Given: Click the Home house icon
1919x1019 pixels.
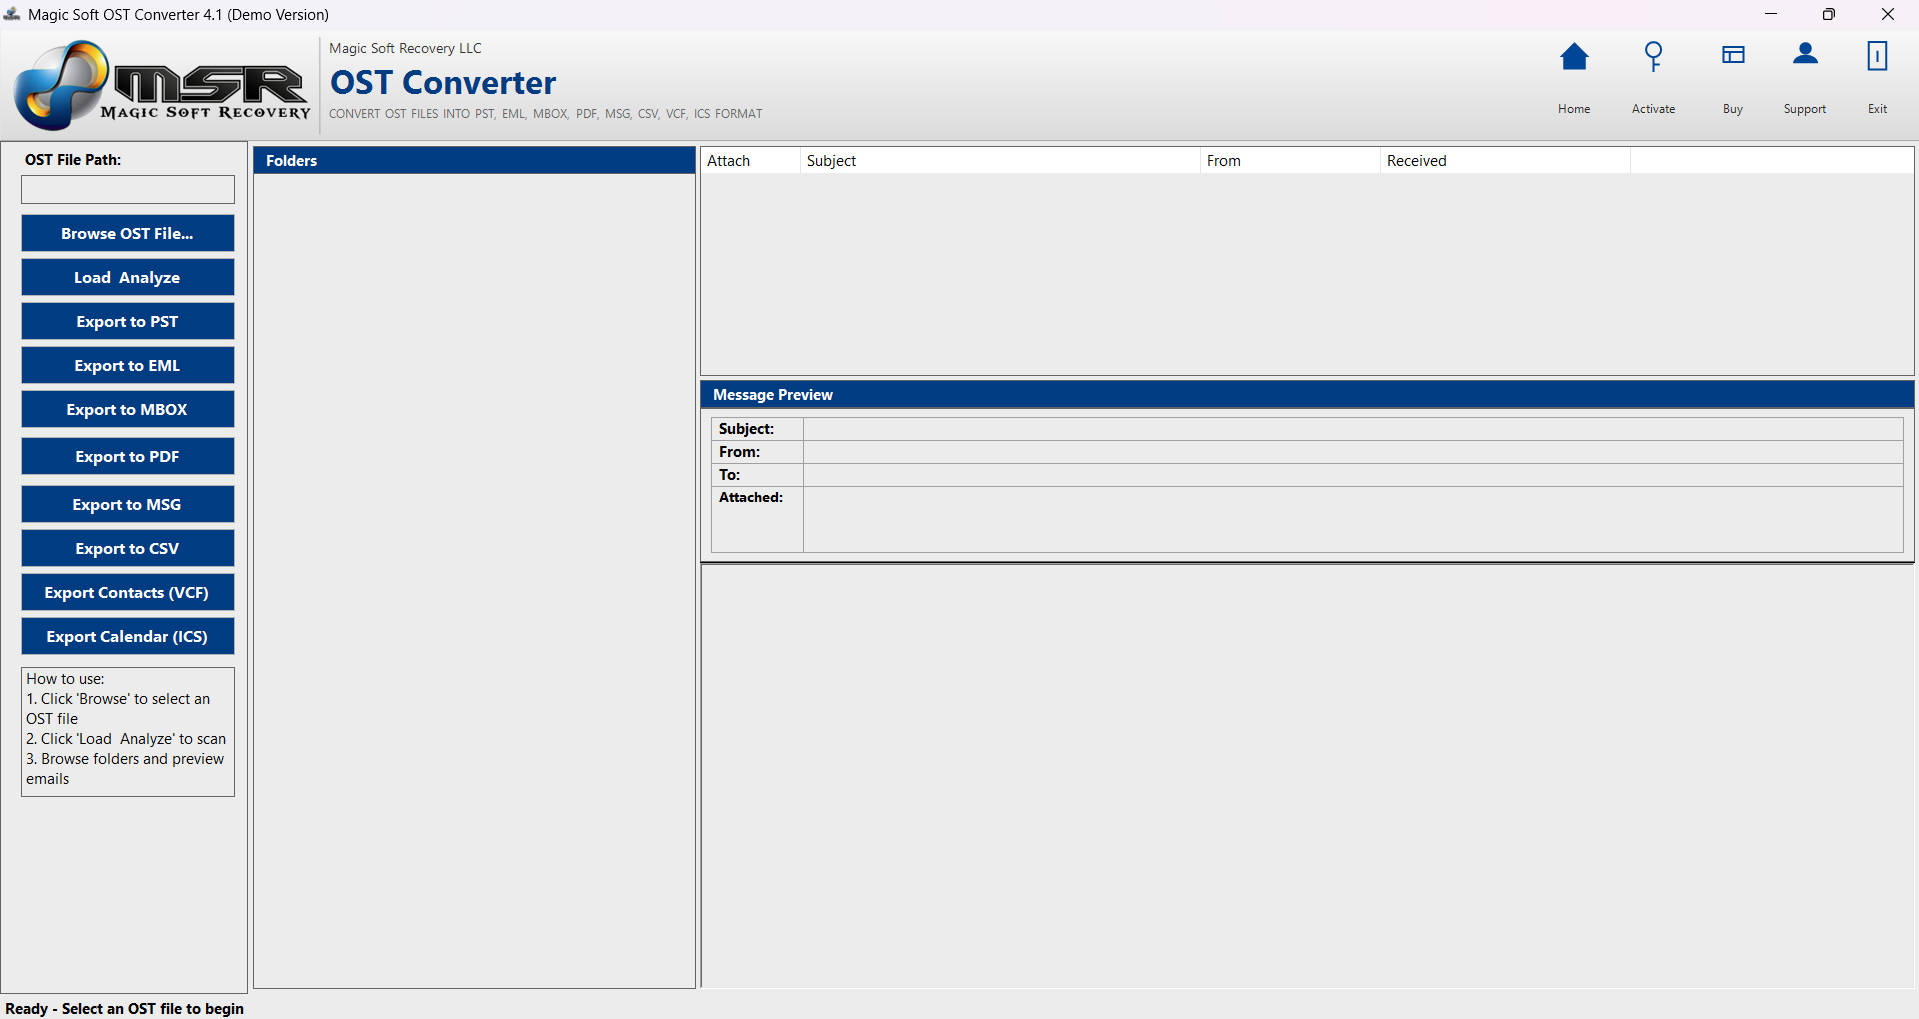Looking at the screenshot, I should pyautogui.click(x=1574, y=57).
